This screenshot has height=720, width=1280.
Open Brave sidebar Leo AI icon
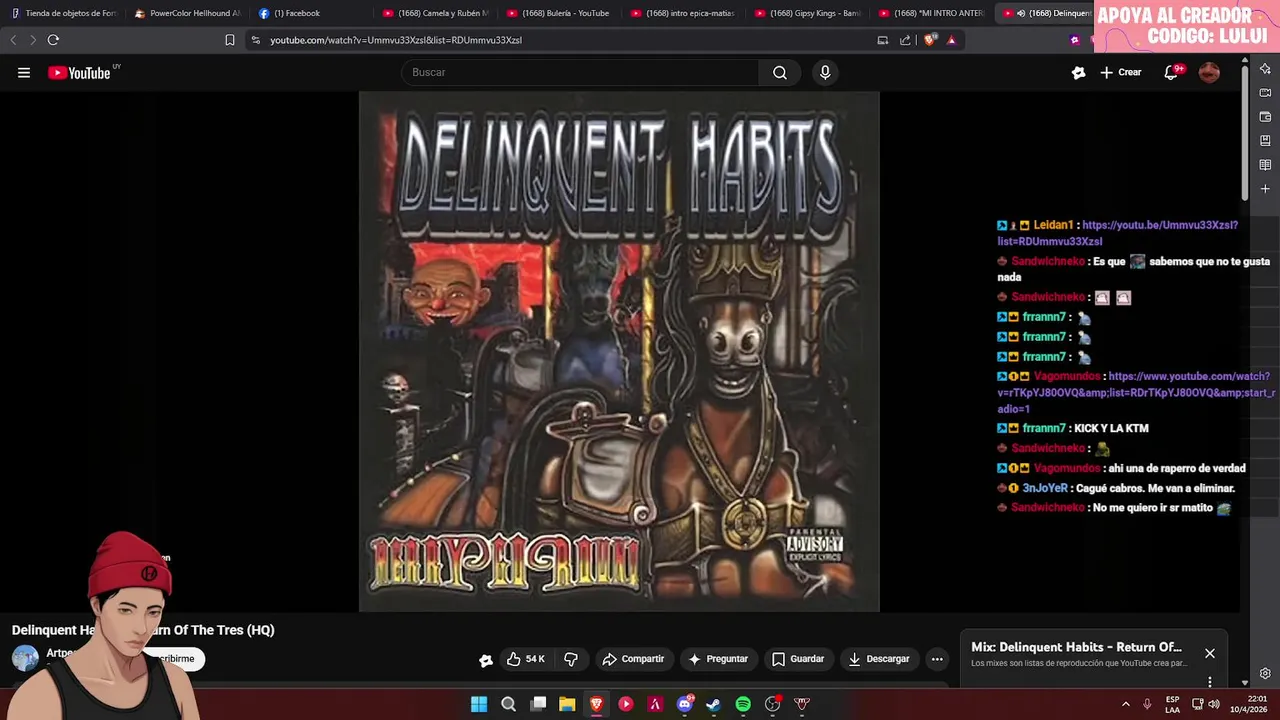(x=1265, y=69)
